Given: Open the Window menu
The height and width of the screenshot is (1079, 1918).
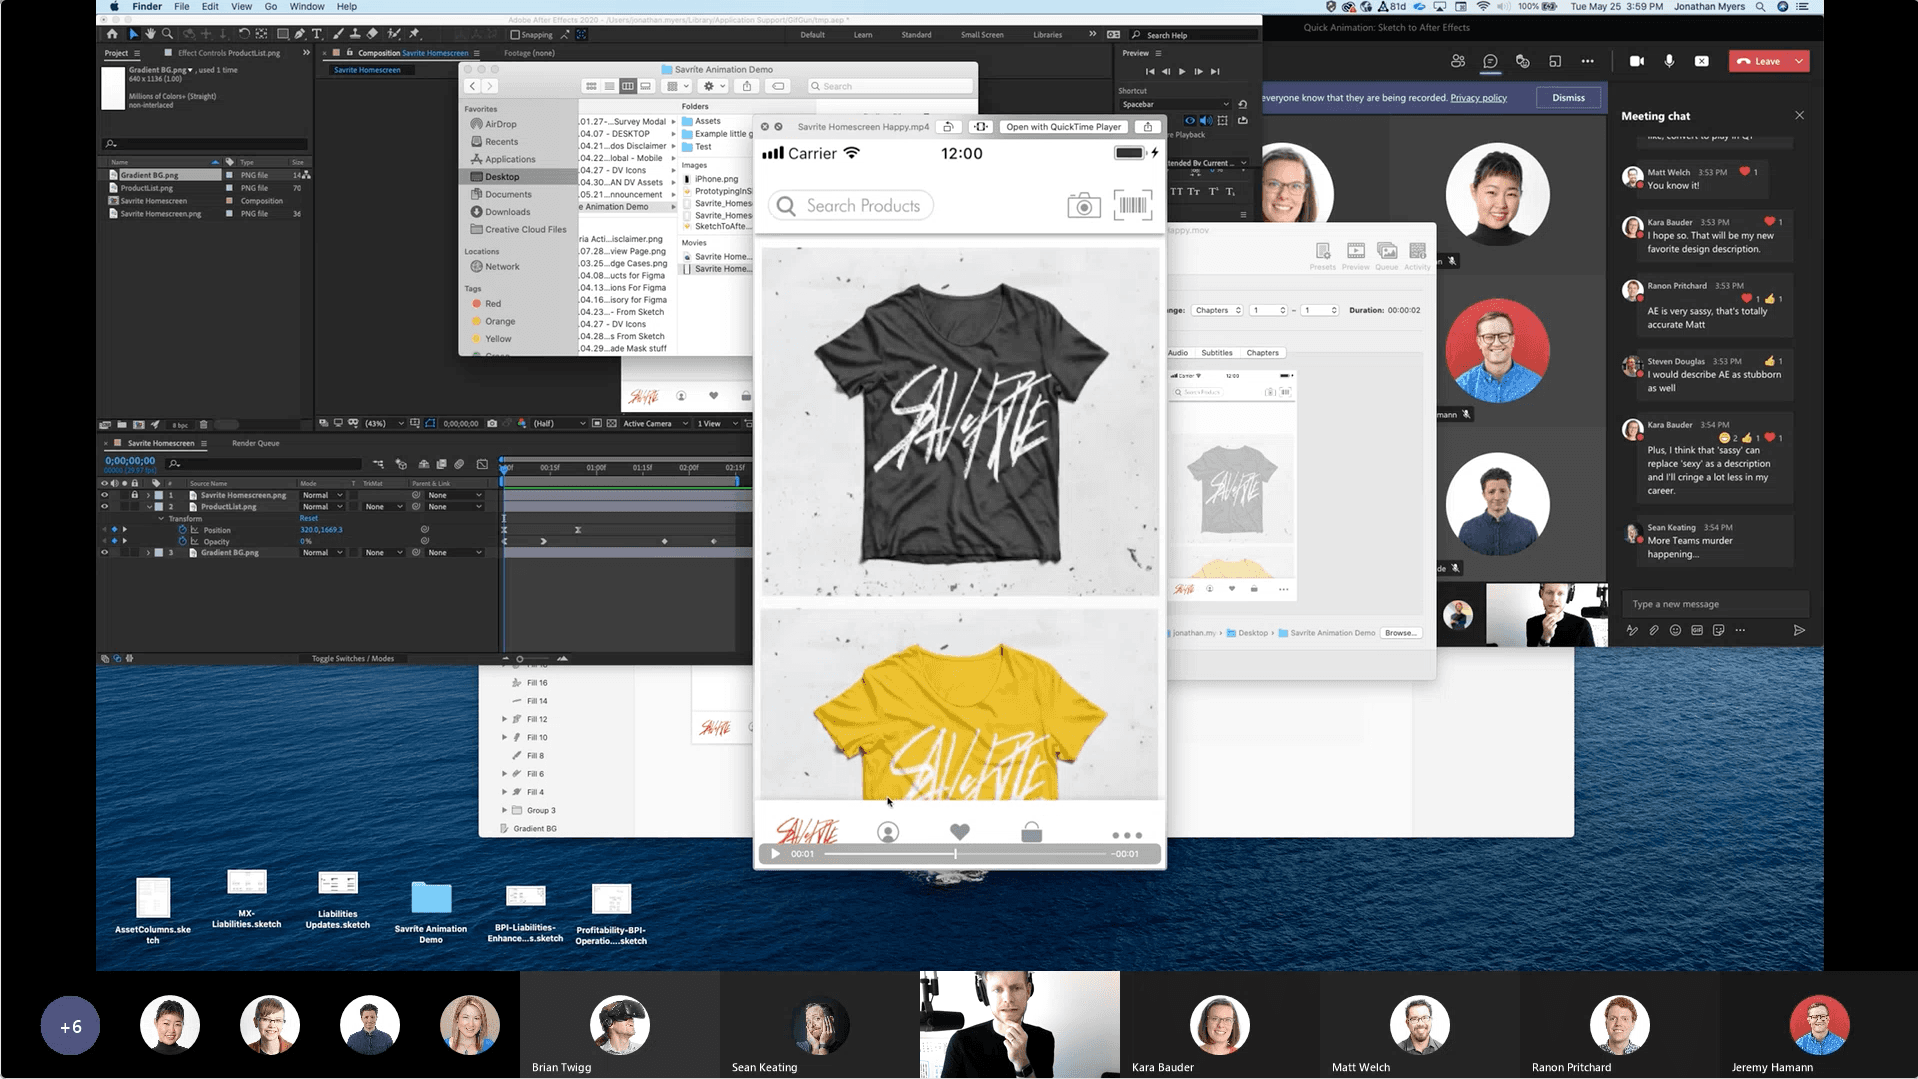Looking at the screenshot, I should 307,6.
